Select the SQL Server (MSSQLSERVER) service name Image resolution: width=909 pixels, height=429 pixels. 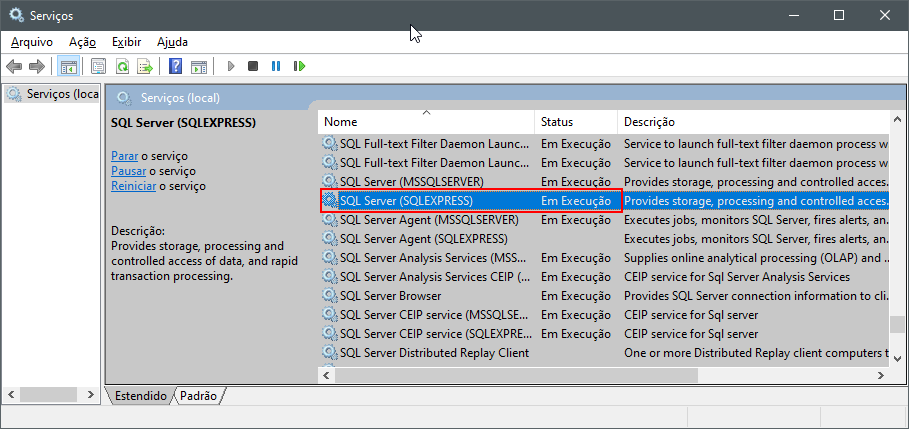tap(412, 181)
